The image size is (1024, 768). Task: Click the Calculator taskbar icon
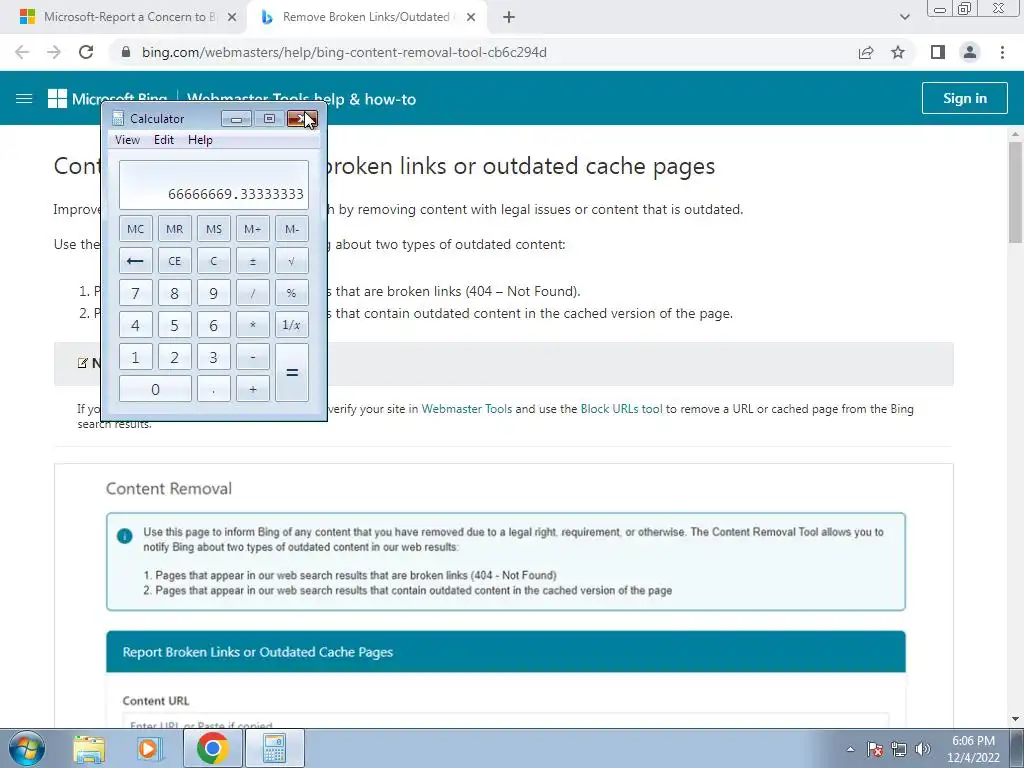[x=274, y=748]
